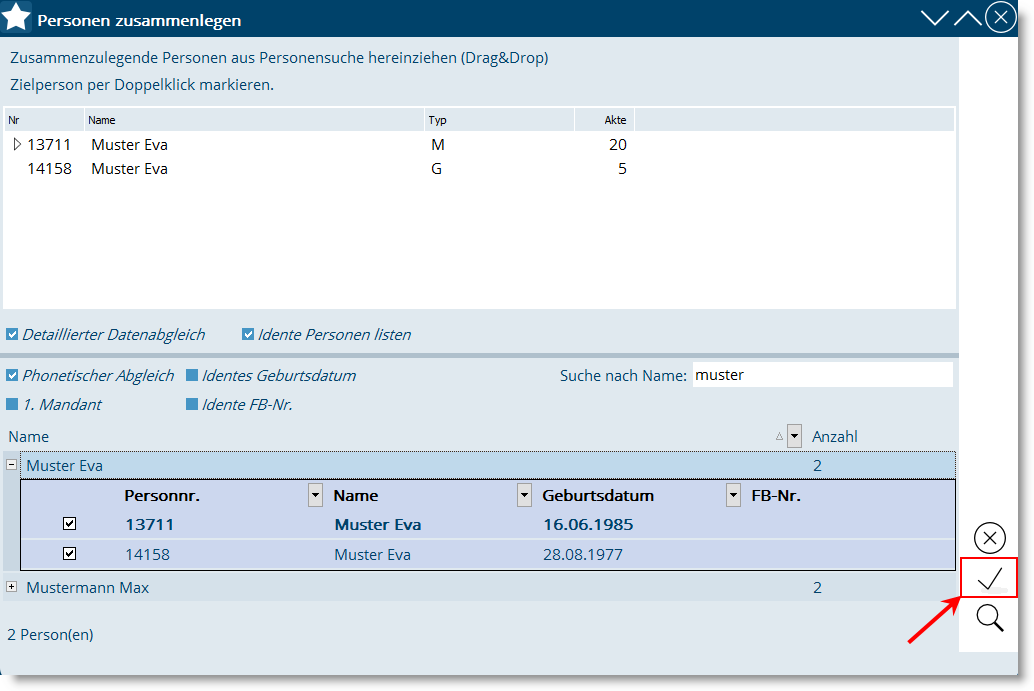Uncheck the box for person 14158

click(69, 553)
